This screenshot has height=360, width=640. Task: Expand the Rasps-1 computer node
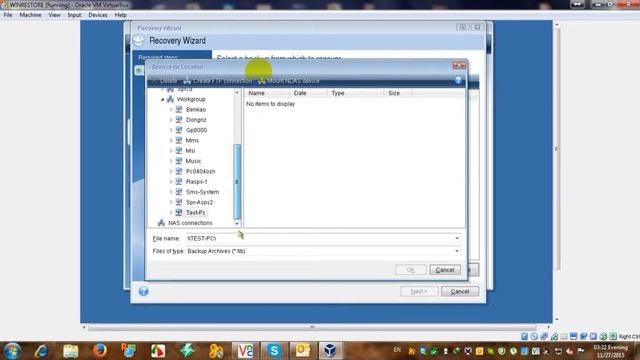pyautogui.click(x=171, y=182)
